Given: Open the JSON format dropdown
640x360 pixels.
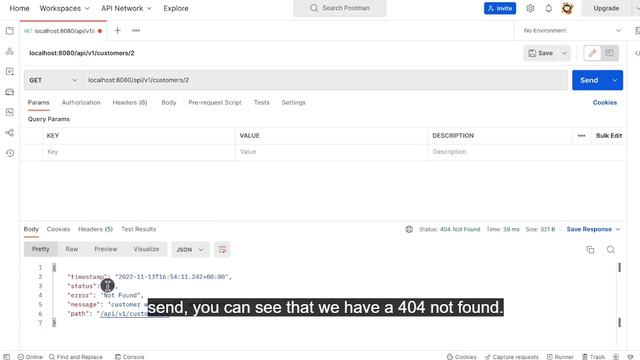Looking at the screenshot, I should coord(190,250).
